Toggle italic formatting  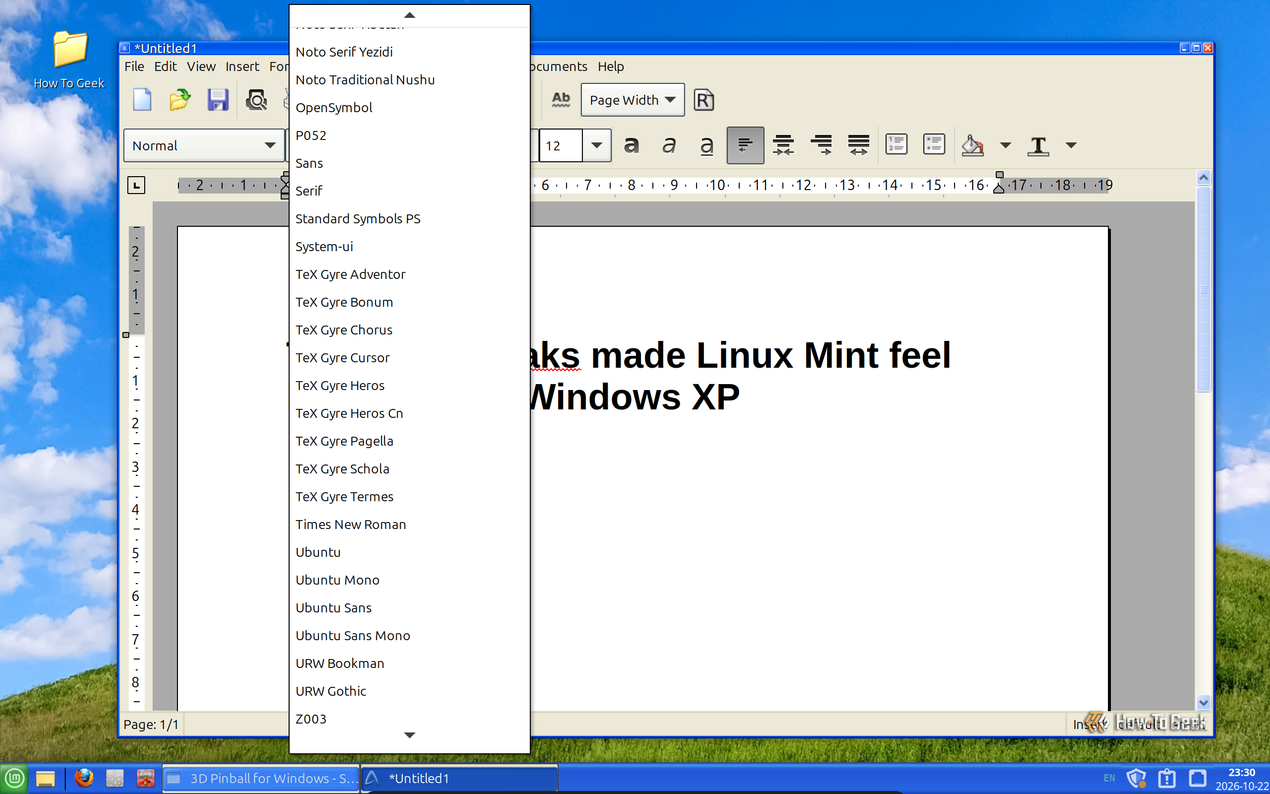click(x=669, y=145)
